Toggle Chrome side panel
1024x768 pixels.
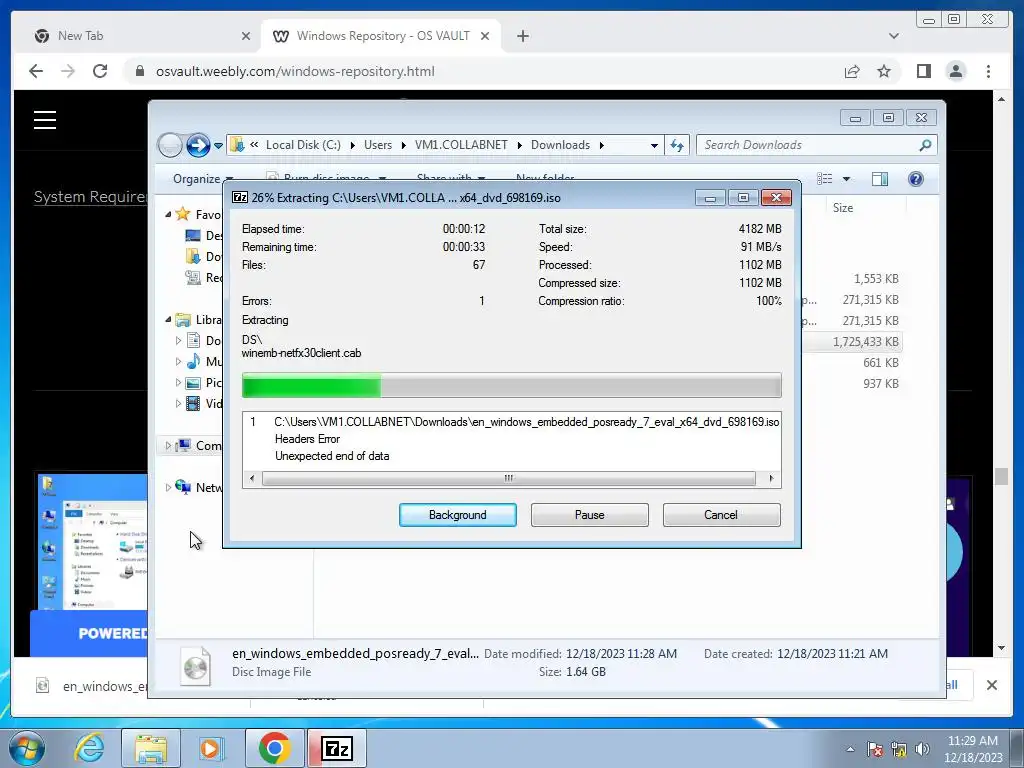(923, 71)
